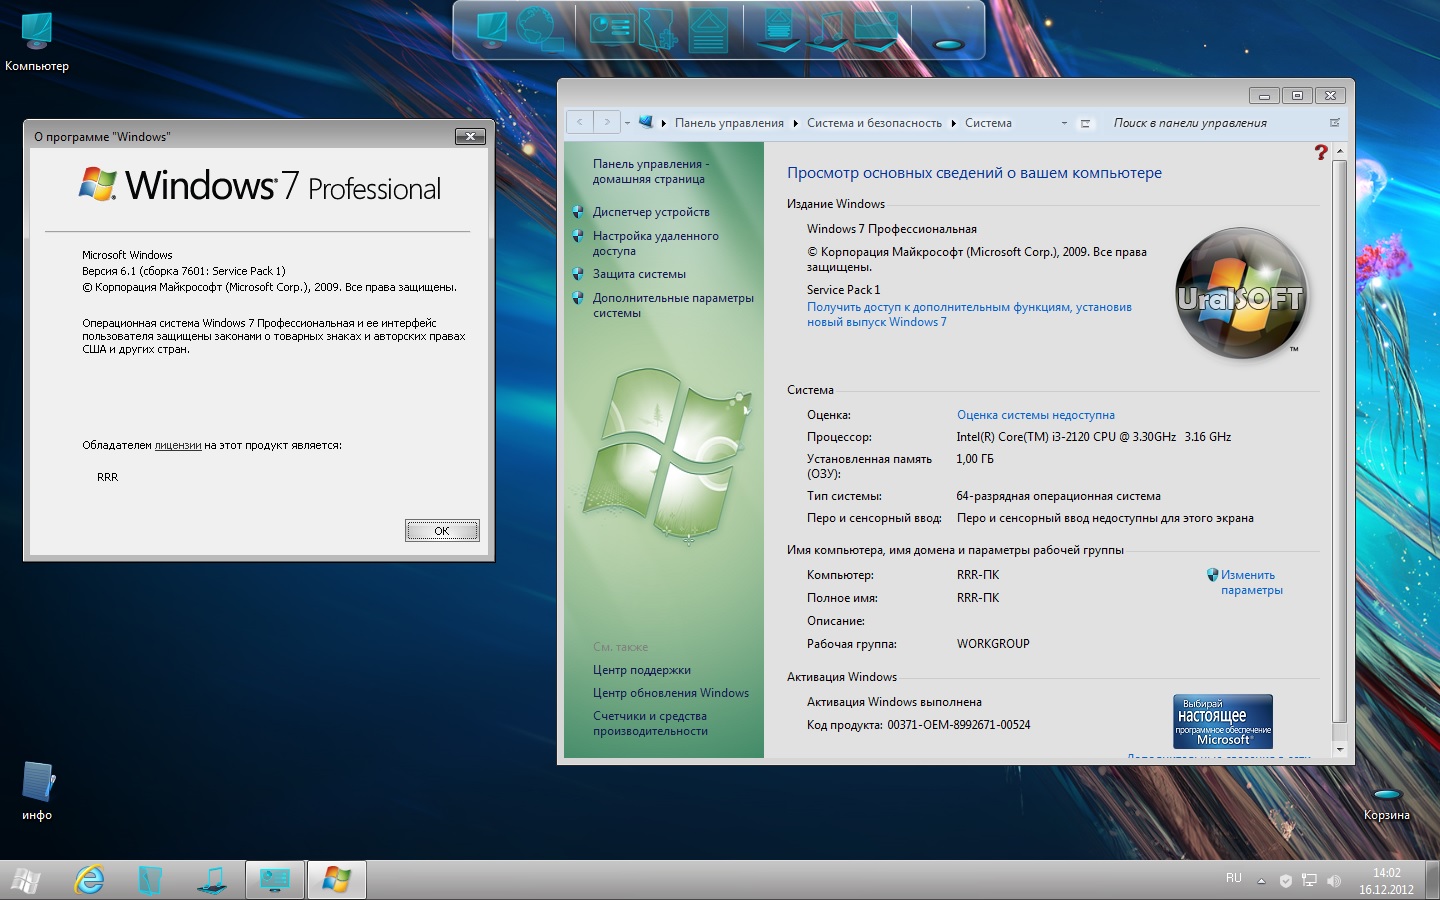Screen dimensions: 1440x900
Task: Open the pictures library icon in top dock
Action: click(x=875, y=30)
